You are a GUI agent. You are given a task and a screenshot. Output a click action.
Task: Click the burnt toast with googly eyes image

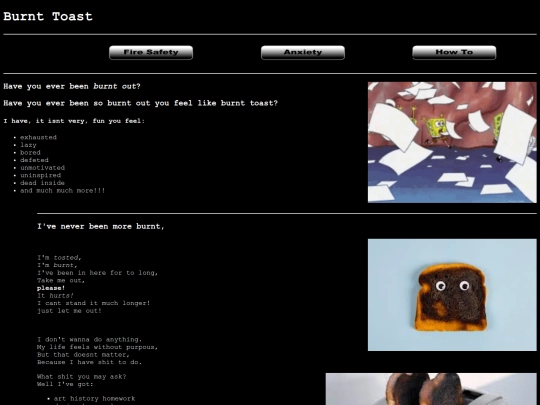(x=452, y=295)
